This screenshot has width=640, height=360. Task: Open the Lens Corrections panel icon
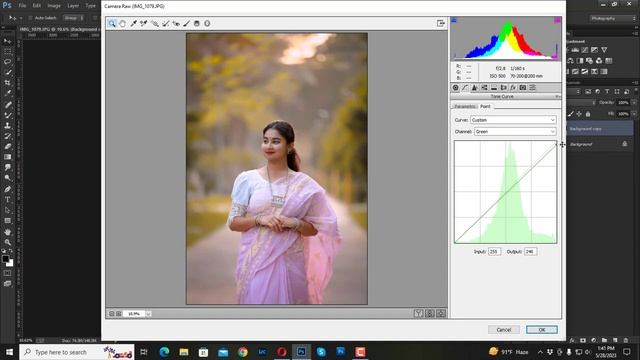[x=503, y=87]
